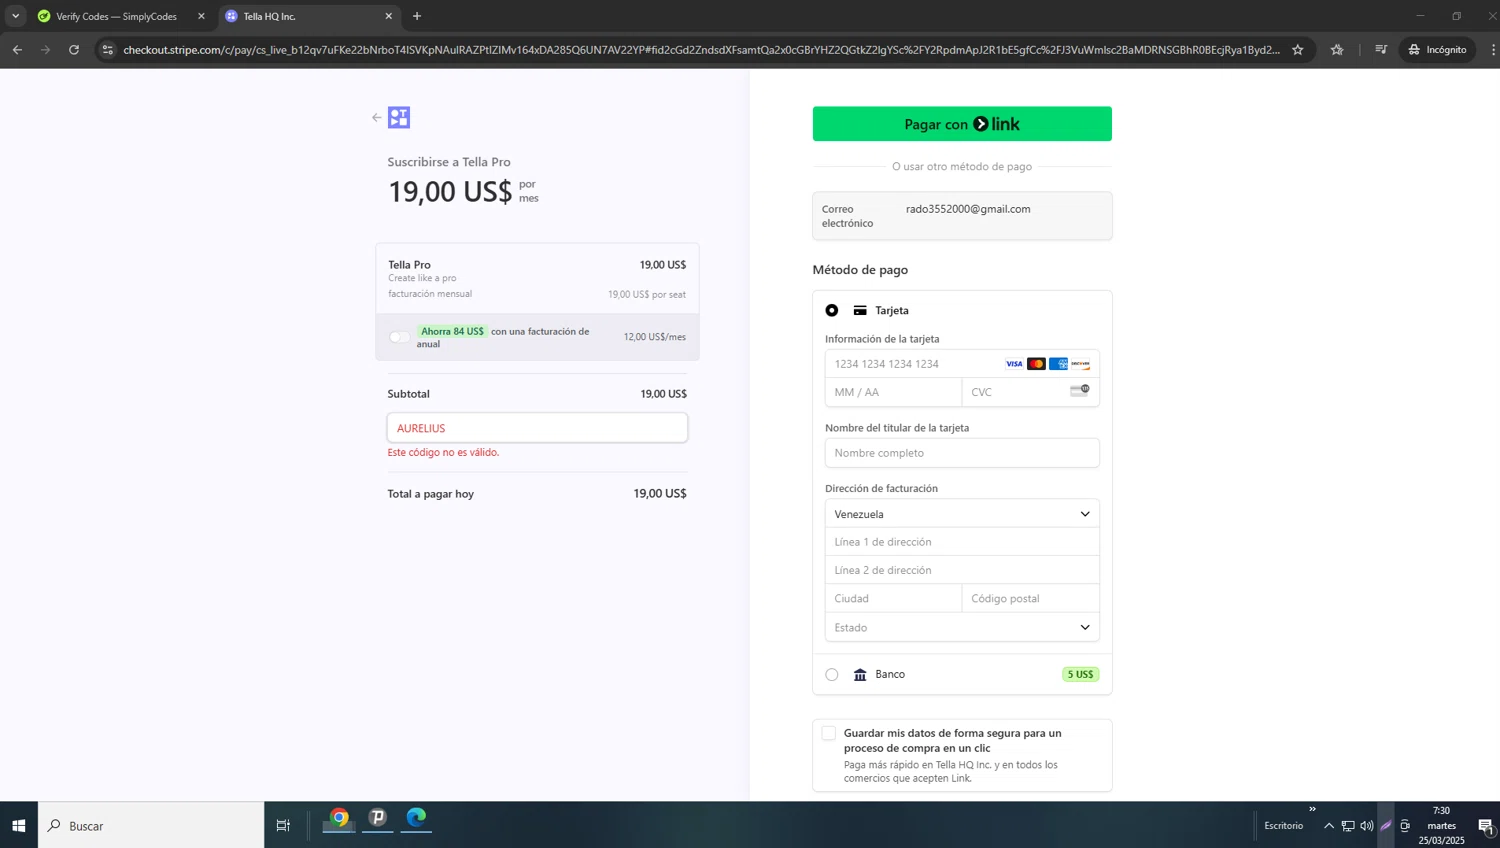The width and height of the screenshot is (1500, 848).
Task: Click the taskbar clock and date
Action: point(1441,826)
